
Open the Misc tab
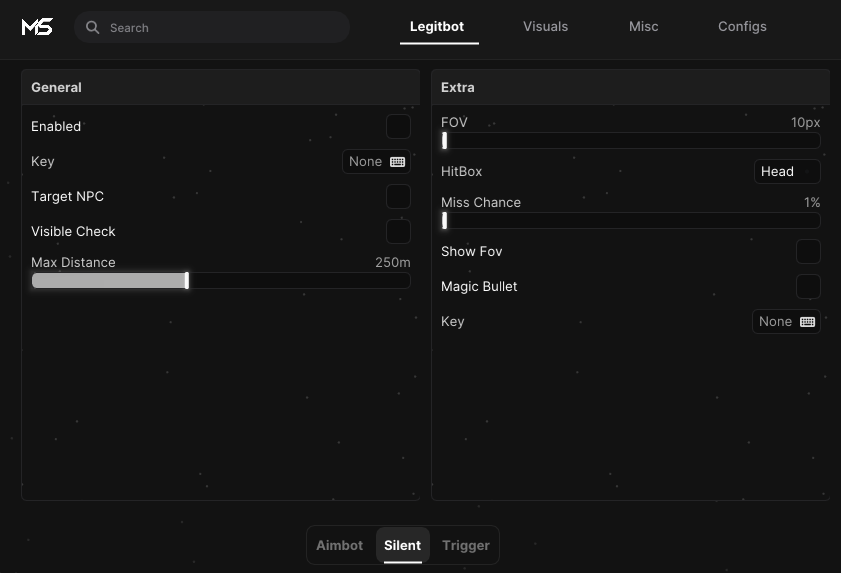tap(644, 27)
